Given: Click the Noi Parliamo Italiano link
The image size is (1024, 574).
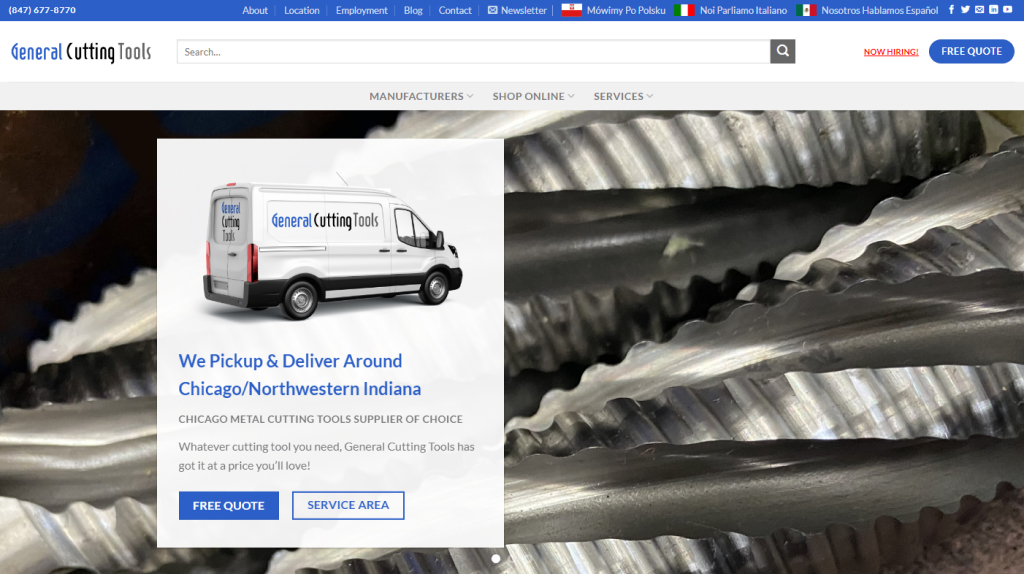Looking at the screenshot, I should point(743,10).
